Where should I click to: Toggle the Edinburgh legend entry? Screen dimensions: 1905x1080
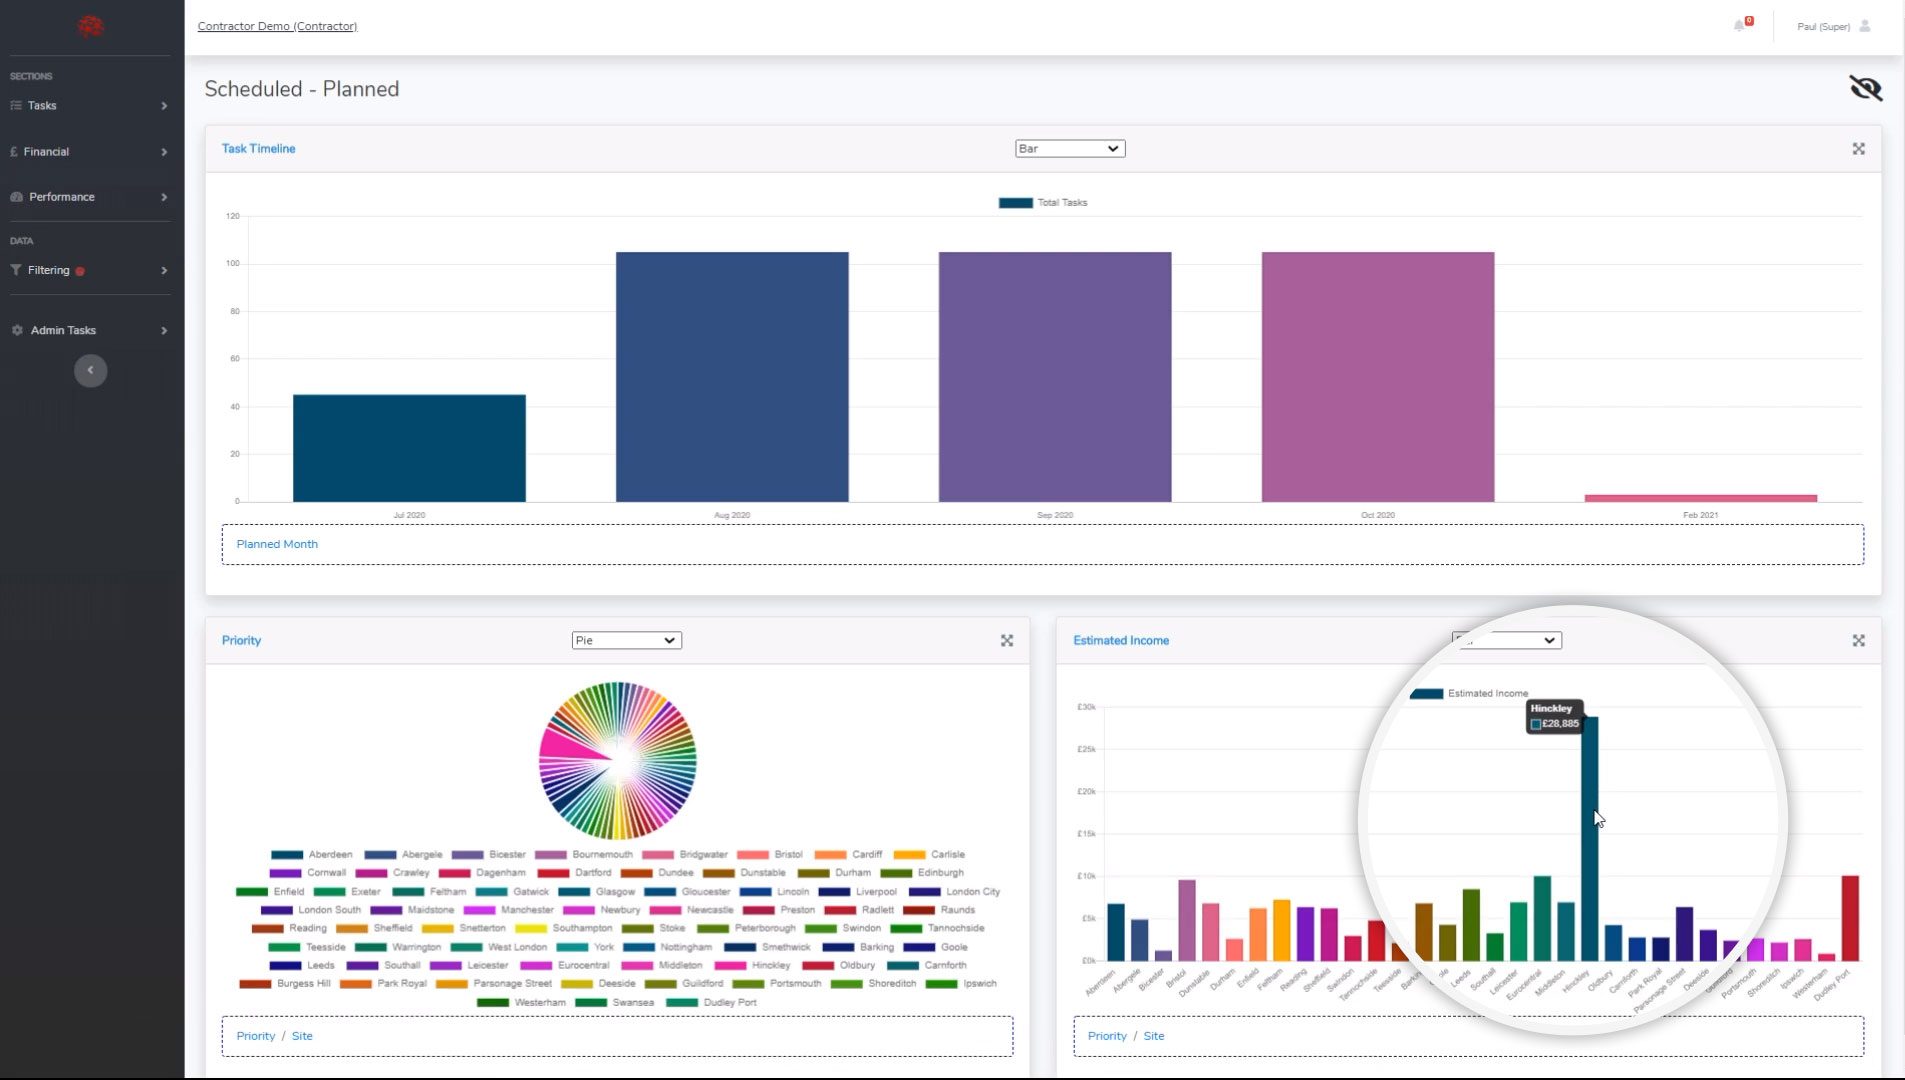(x=922, y=873)
